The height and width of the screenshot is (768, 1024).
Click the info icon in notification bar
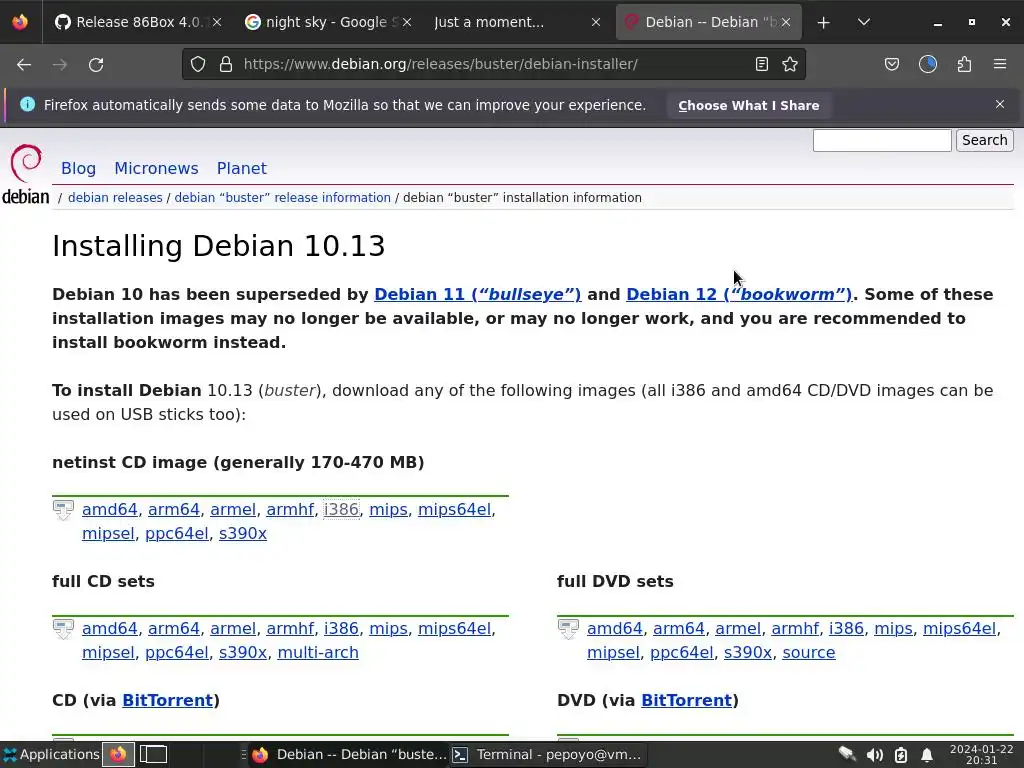pyautogui.click(x=27, y=104)
